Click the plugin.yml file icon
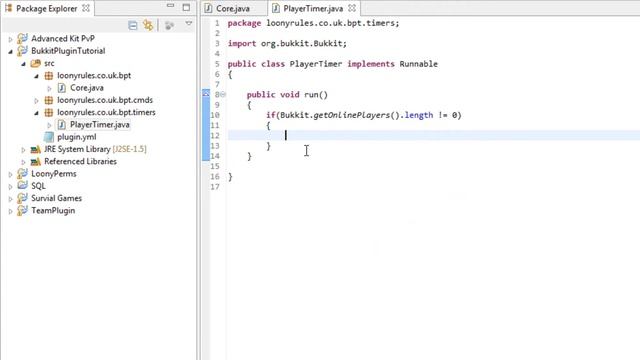 coord(49,137)
